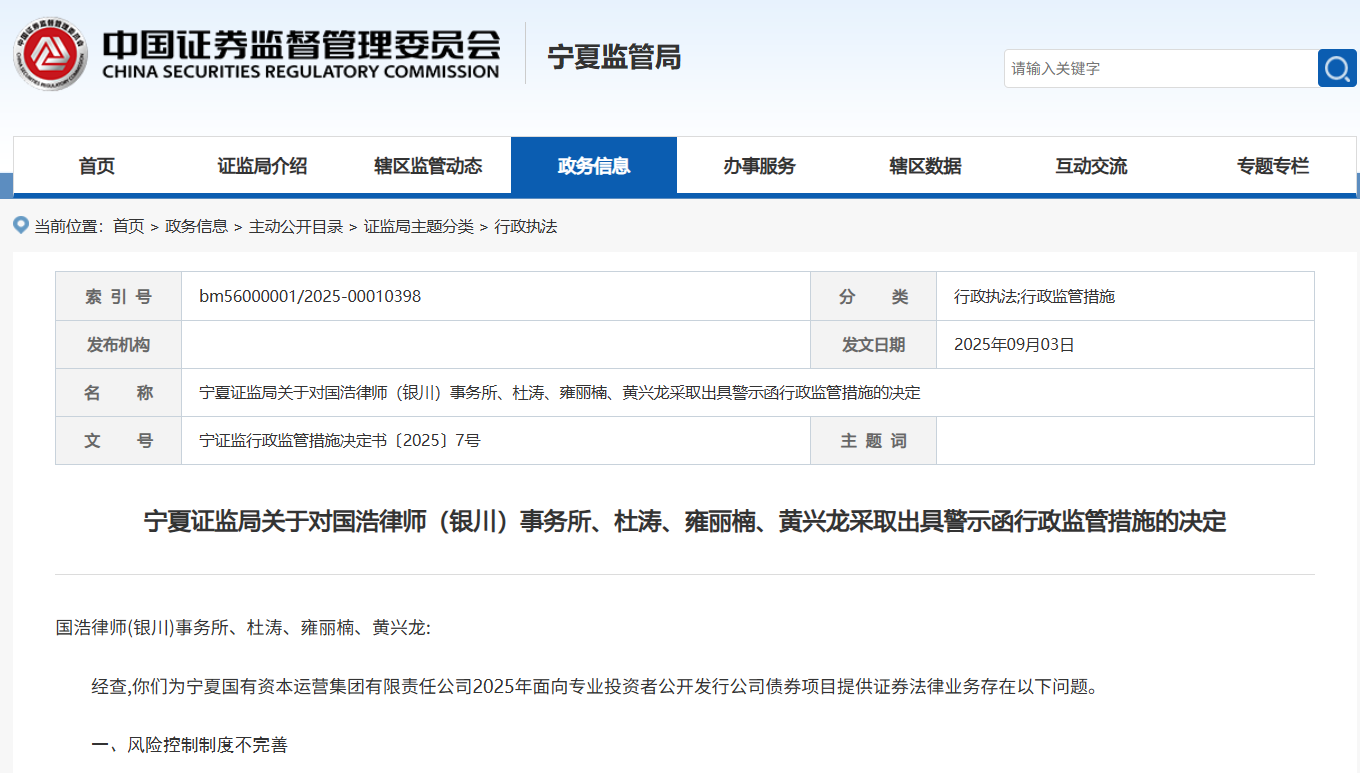Click the index number bm56000001/2025-00010398
Image resolution: width=1360 pixels, height=773 pixels.
coord(310,296)
